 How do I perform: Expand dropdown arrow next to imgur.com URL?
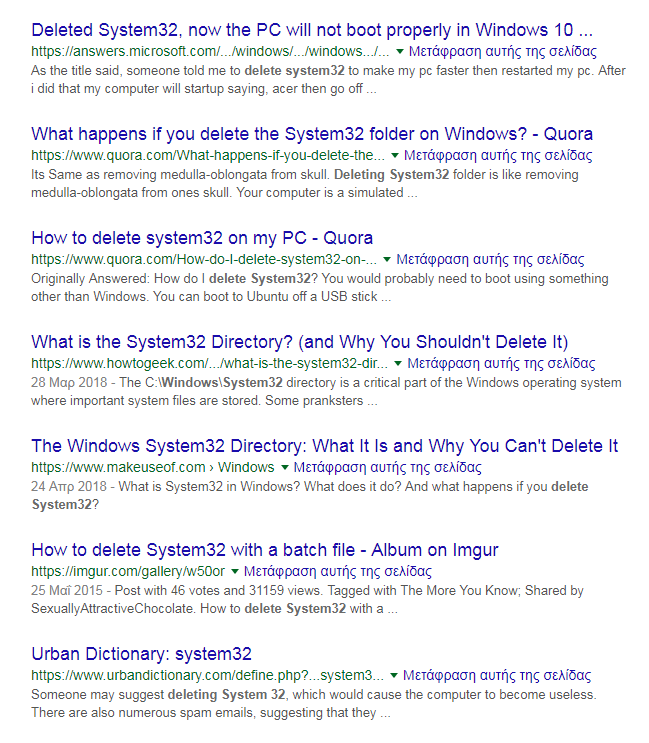click(x=234, y=572)
